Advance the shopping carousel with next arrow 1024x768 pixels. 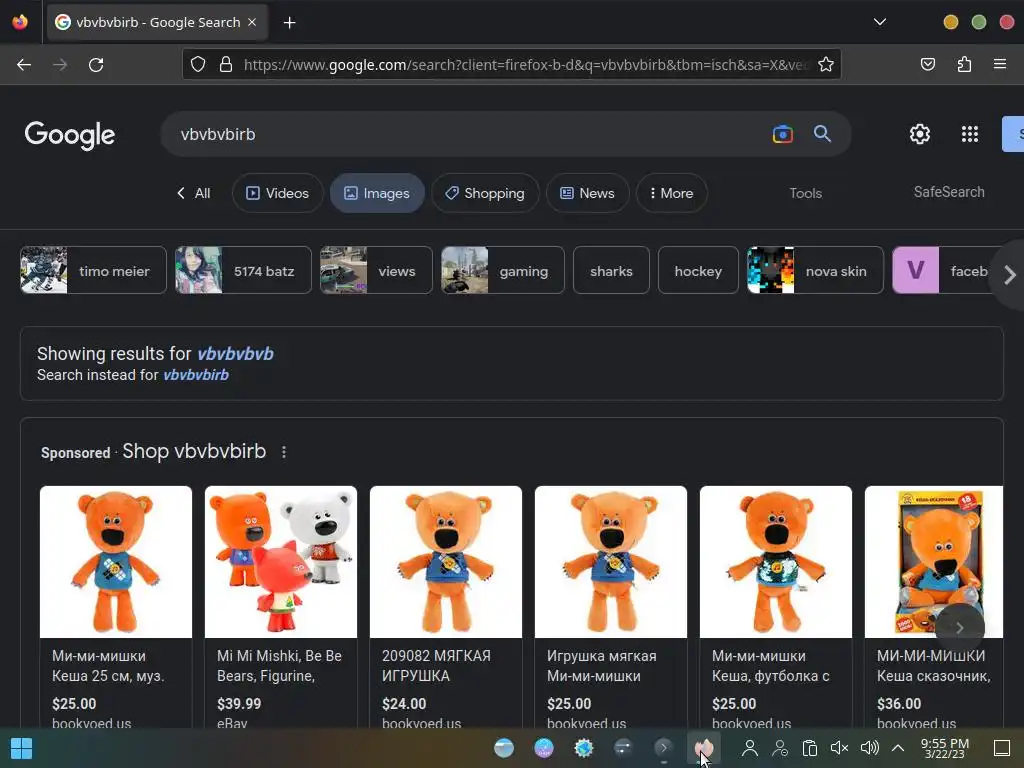(x=959, y=628)
